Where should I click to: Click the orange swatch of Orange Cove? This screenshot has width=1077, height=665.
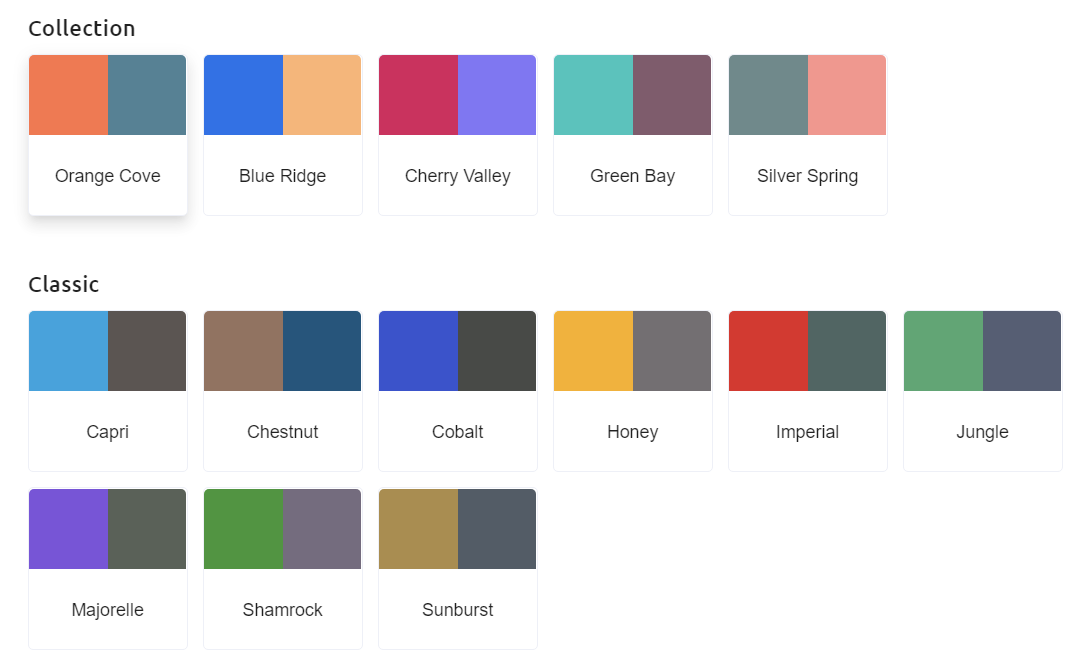[x=68, y=95]
